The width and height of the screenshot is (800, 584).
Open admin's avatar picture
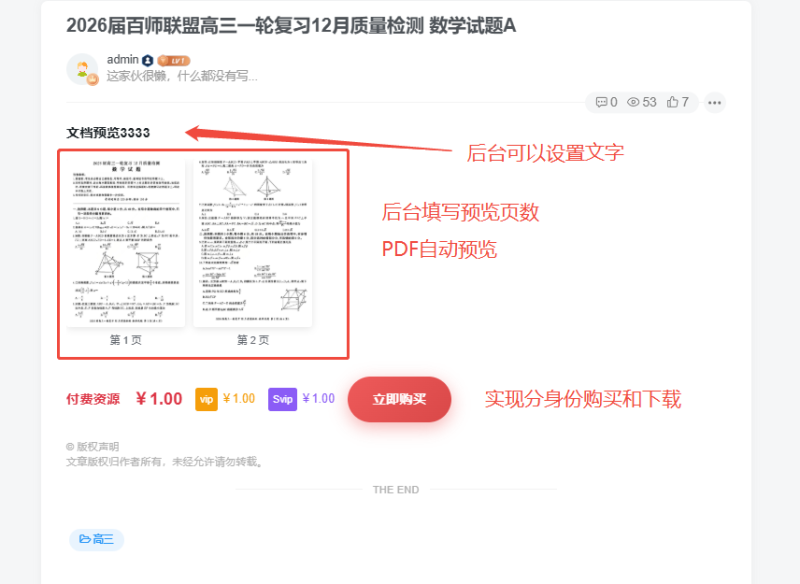coord(82,69)
